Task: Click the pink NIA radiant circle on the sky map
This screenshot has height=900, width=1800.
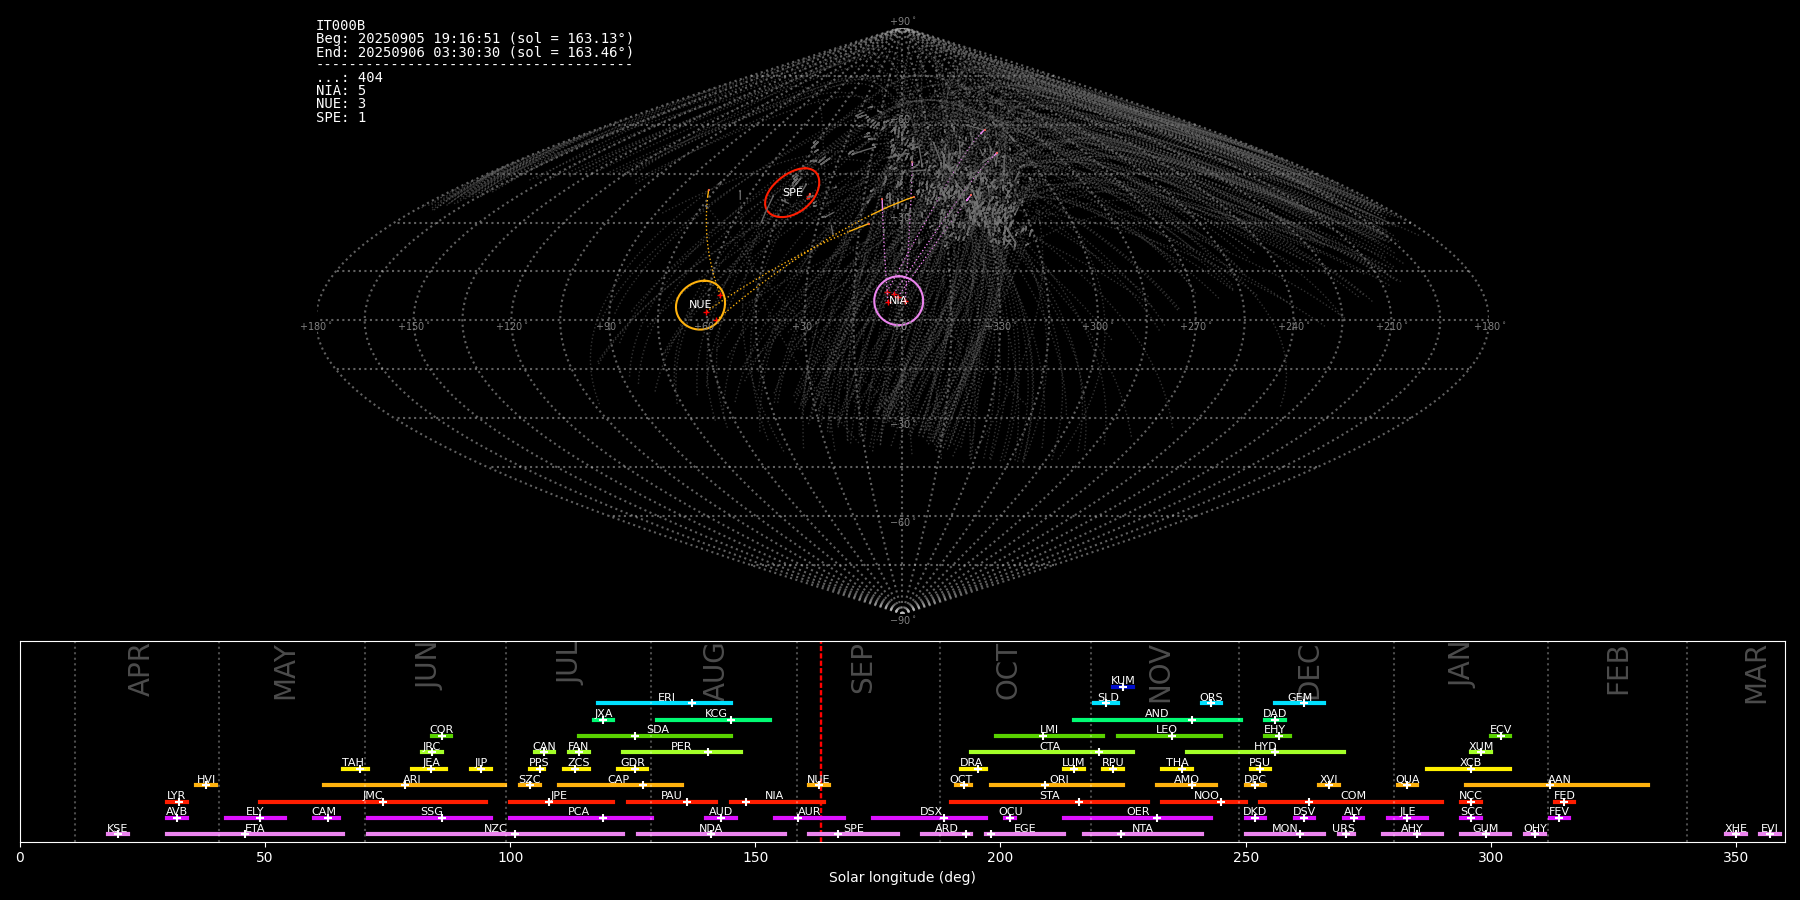Action: [898, 301]
